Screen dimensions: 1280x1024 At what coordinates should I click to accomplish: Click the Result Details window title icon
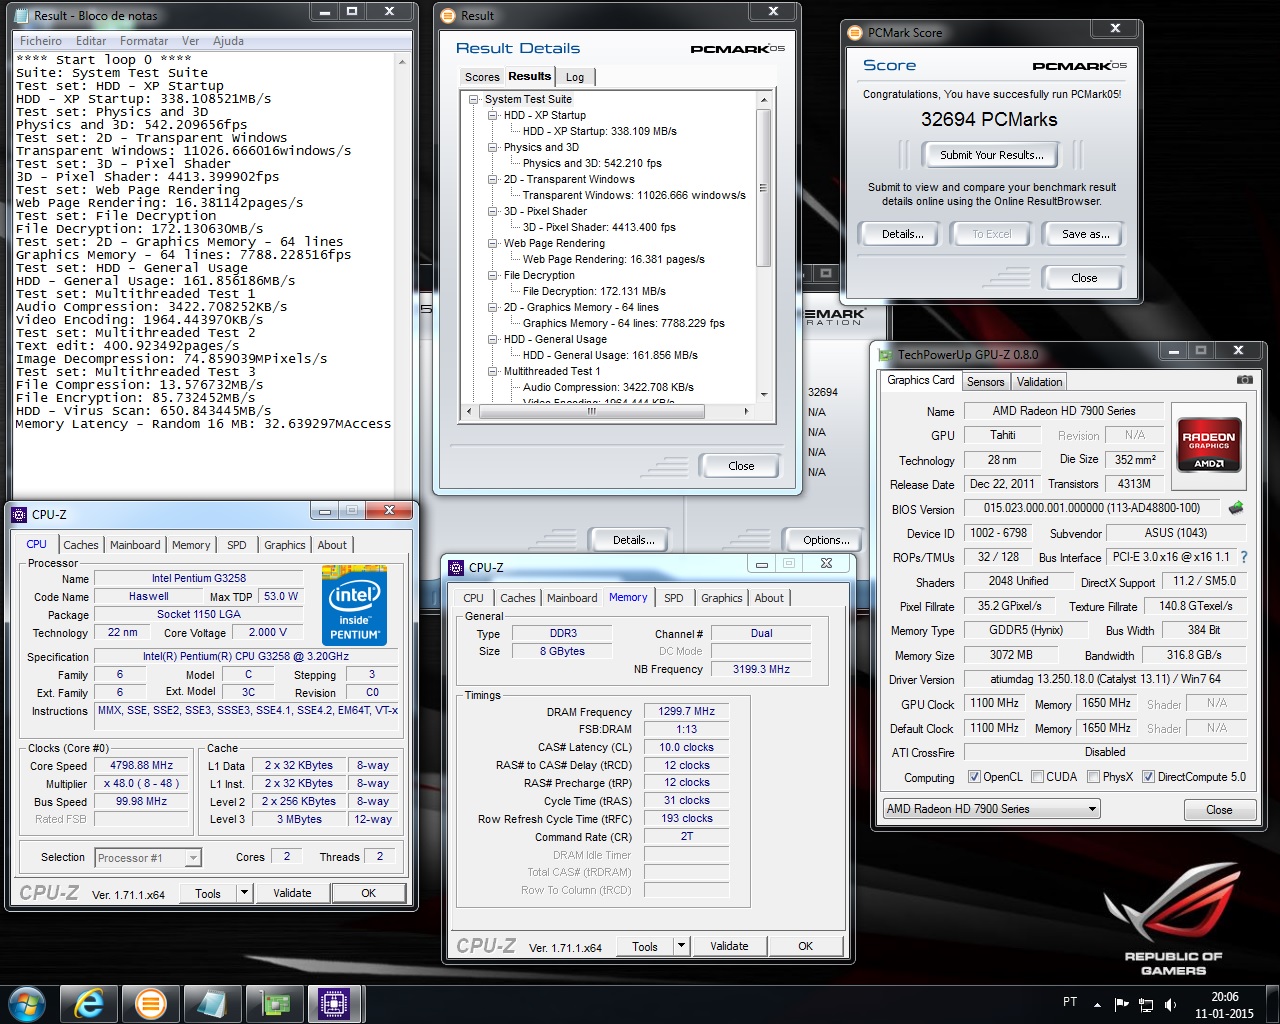tap(448, 15)
